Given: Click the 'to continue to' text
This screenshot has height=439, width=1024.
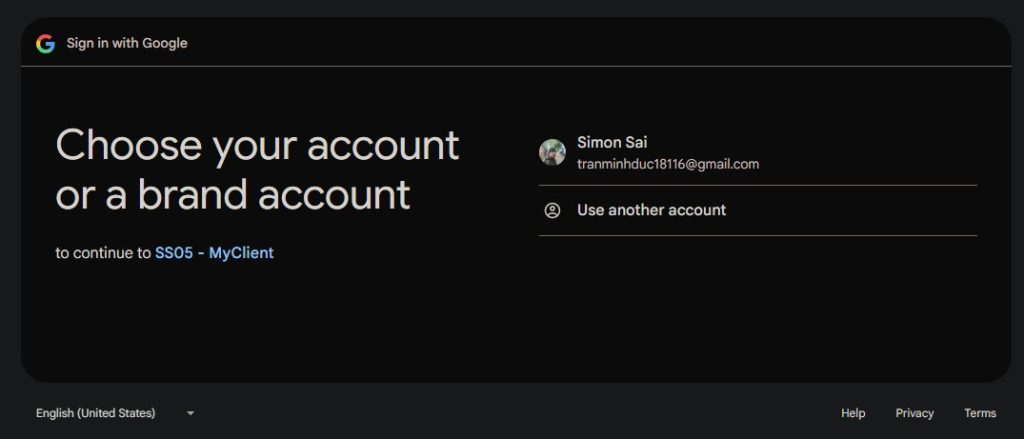Looking at the screenshot, I should (x=103, y=253).
